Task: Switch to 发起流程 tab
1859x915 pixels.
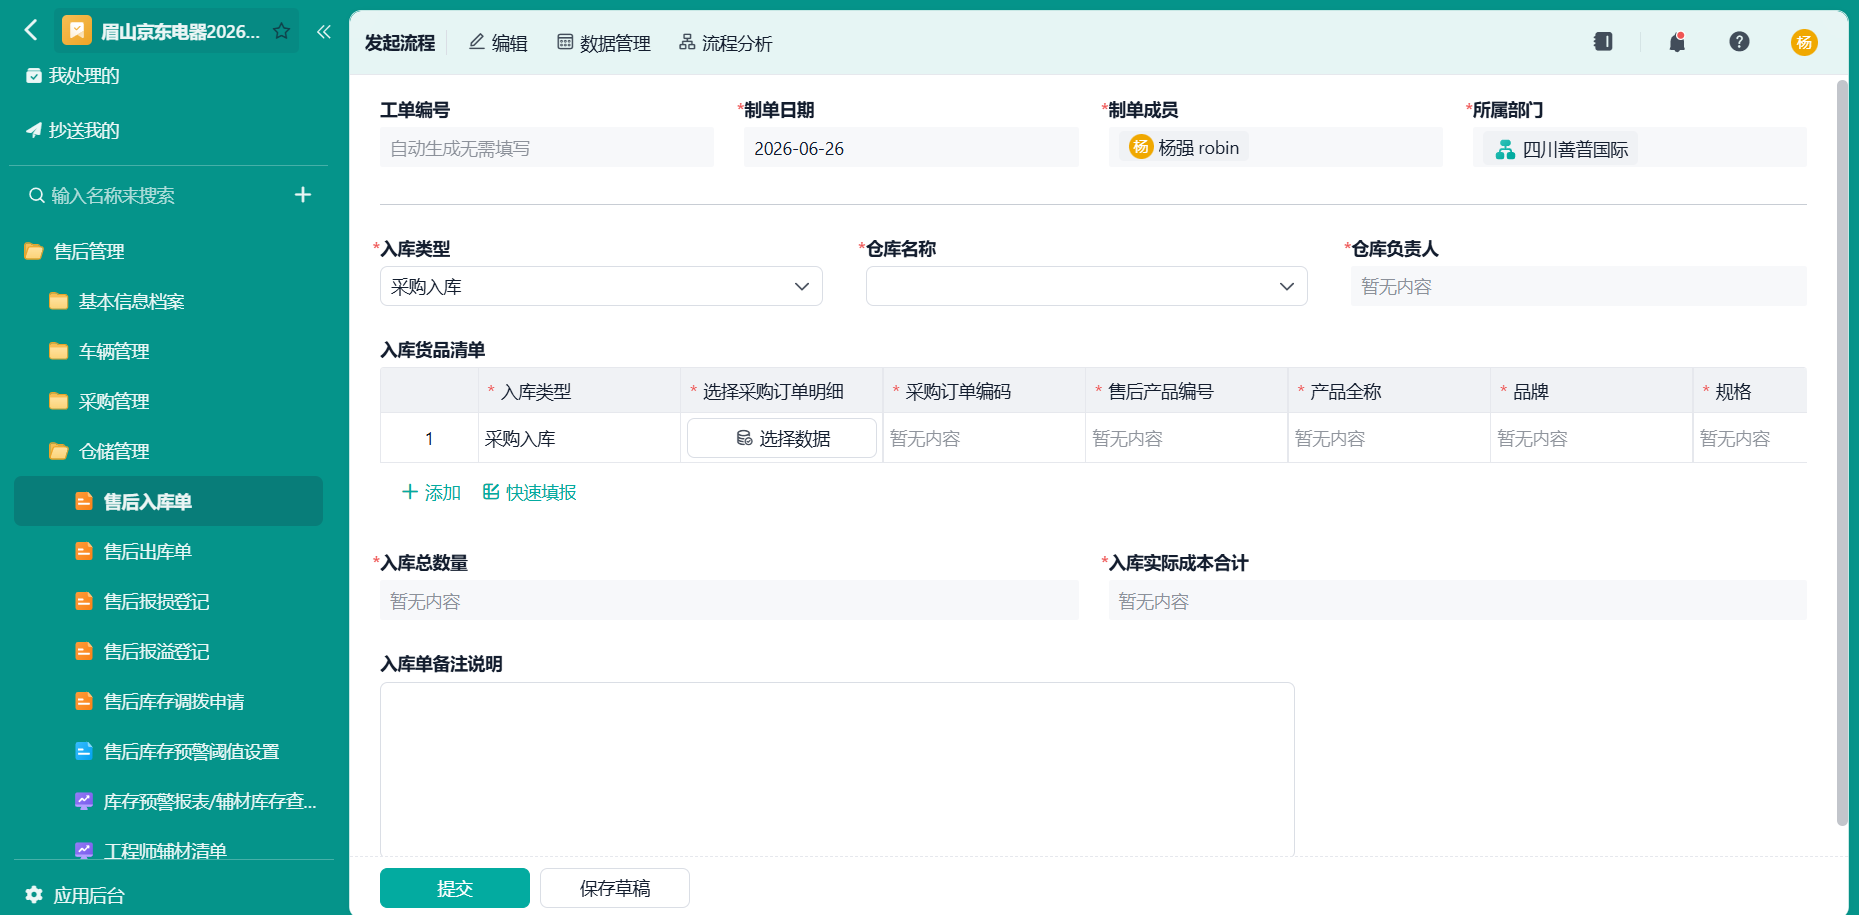Action: click(x=400, y=43)
